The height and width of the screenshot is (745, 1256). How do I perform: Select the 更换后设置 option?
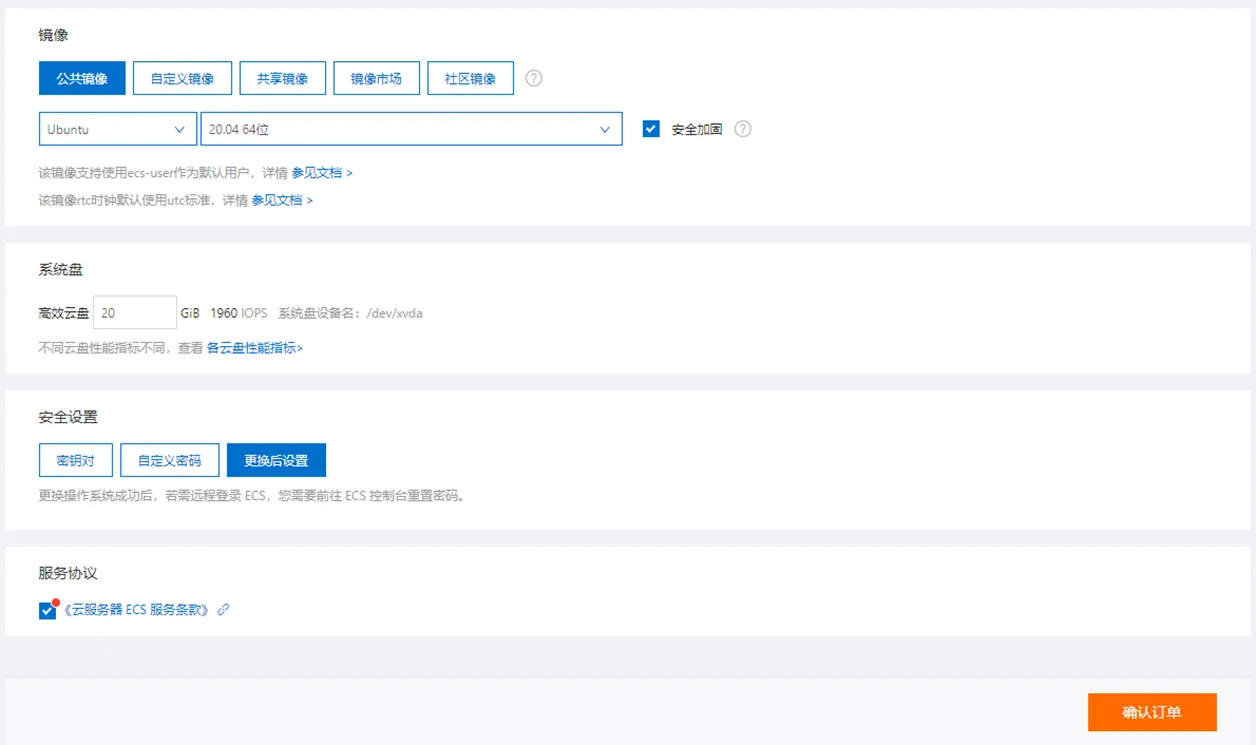click(x=276, y=460)
